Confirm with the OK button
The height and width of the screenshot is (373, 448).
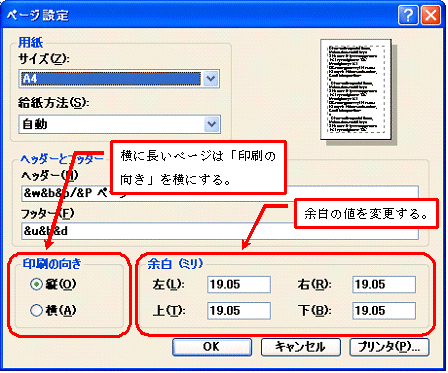(x=212, y=347)
